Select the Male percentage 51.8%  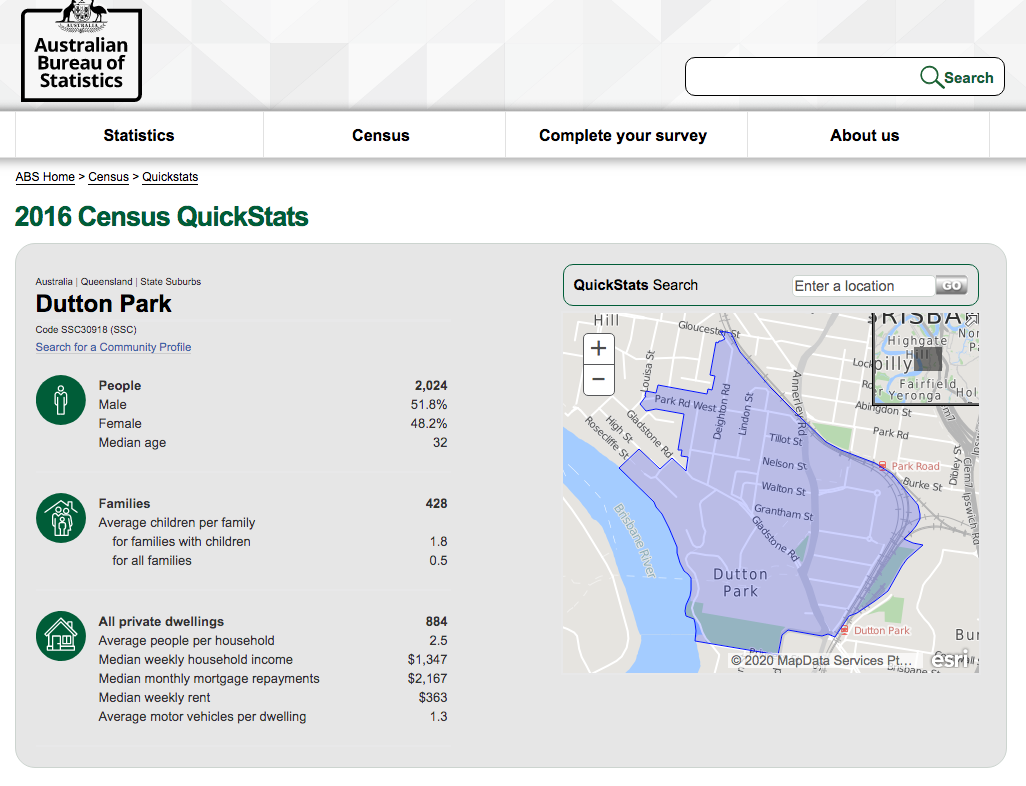click(429, 404)
